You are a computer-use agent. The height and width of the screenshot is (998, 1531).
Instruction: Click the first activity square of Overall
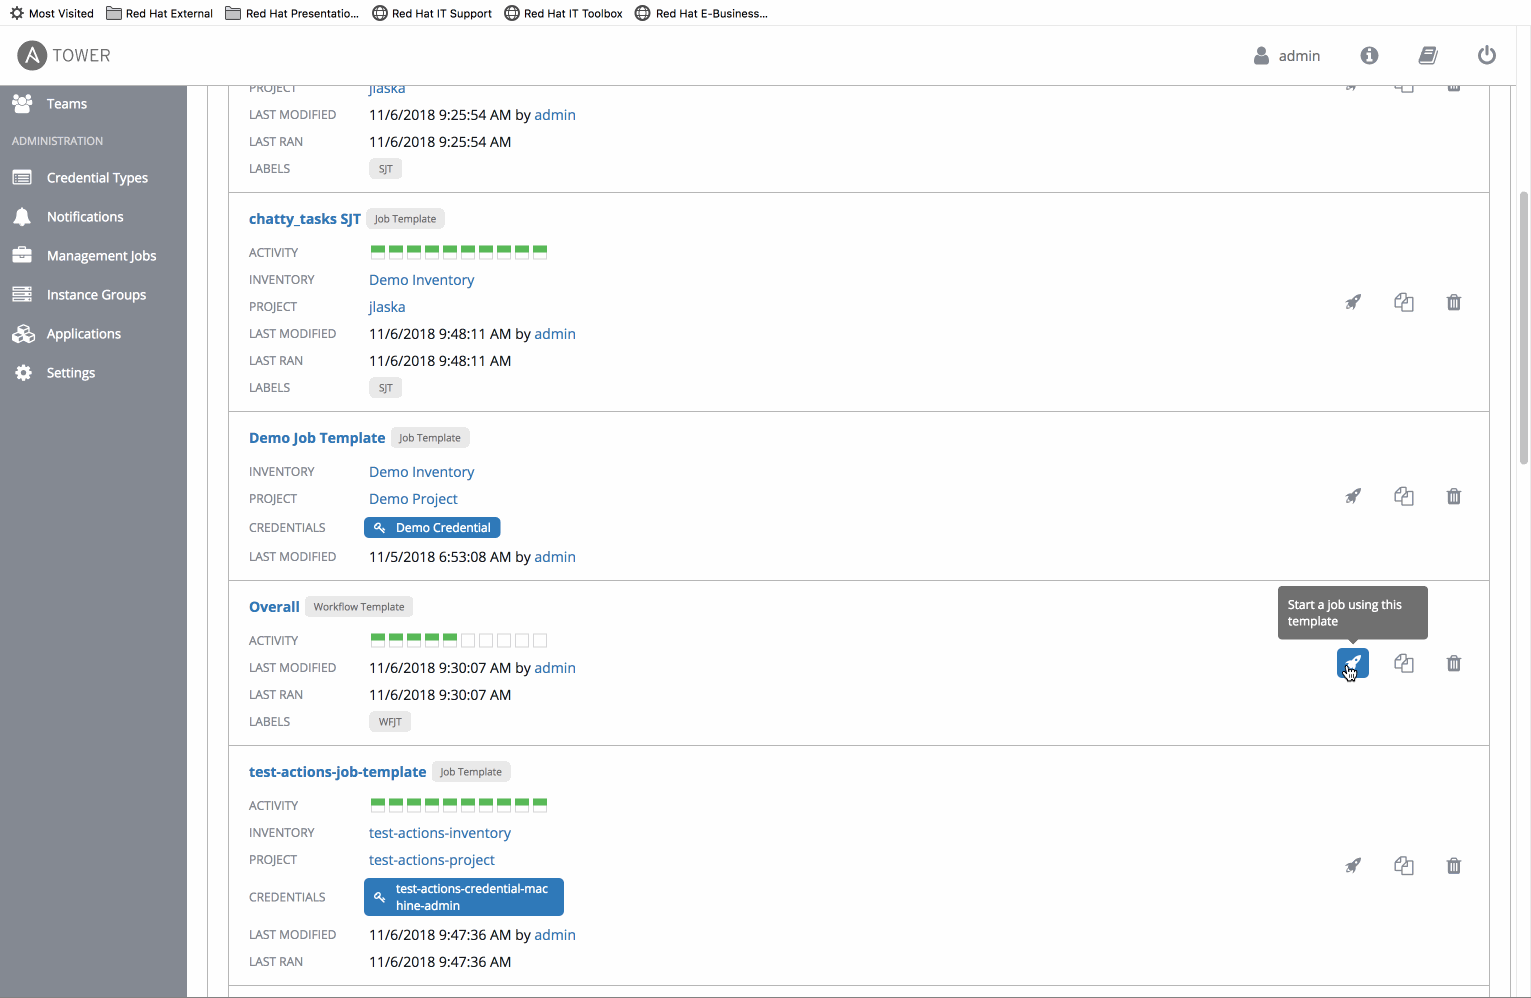tap(378, 640)
